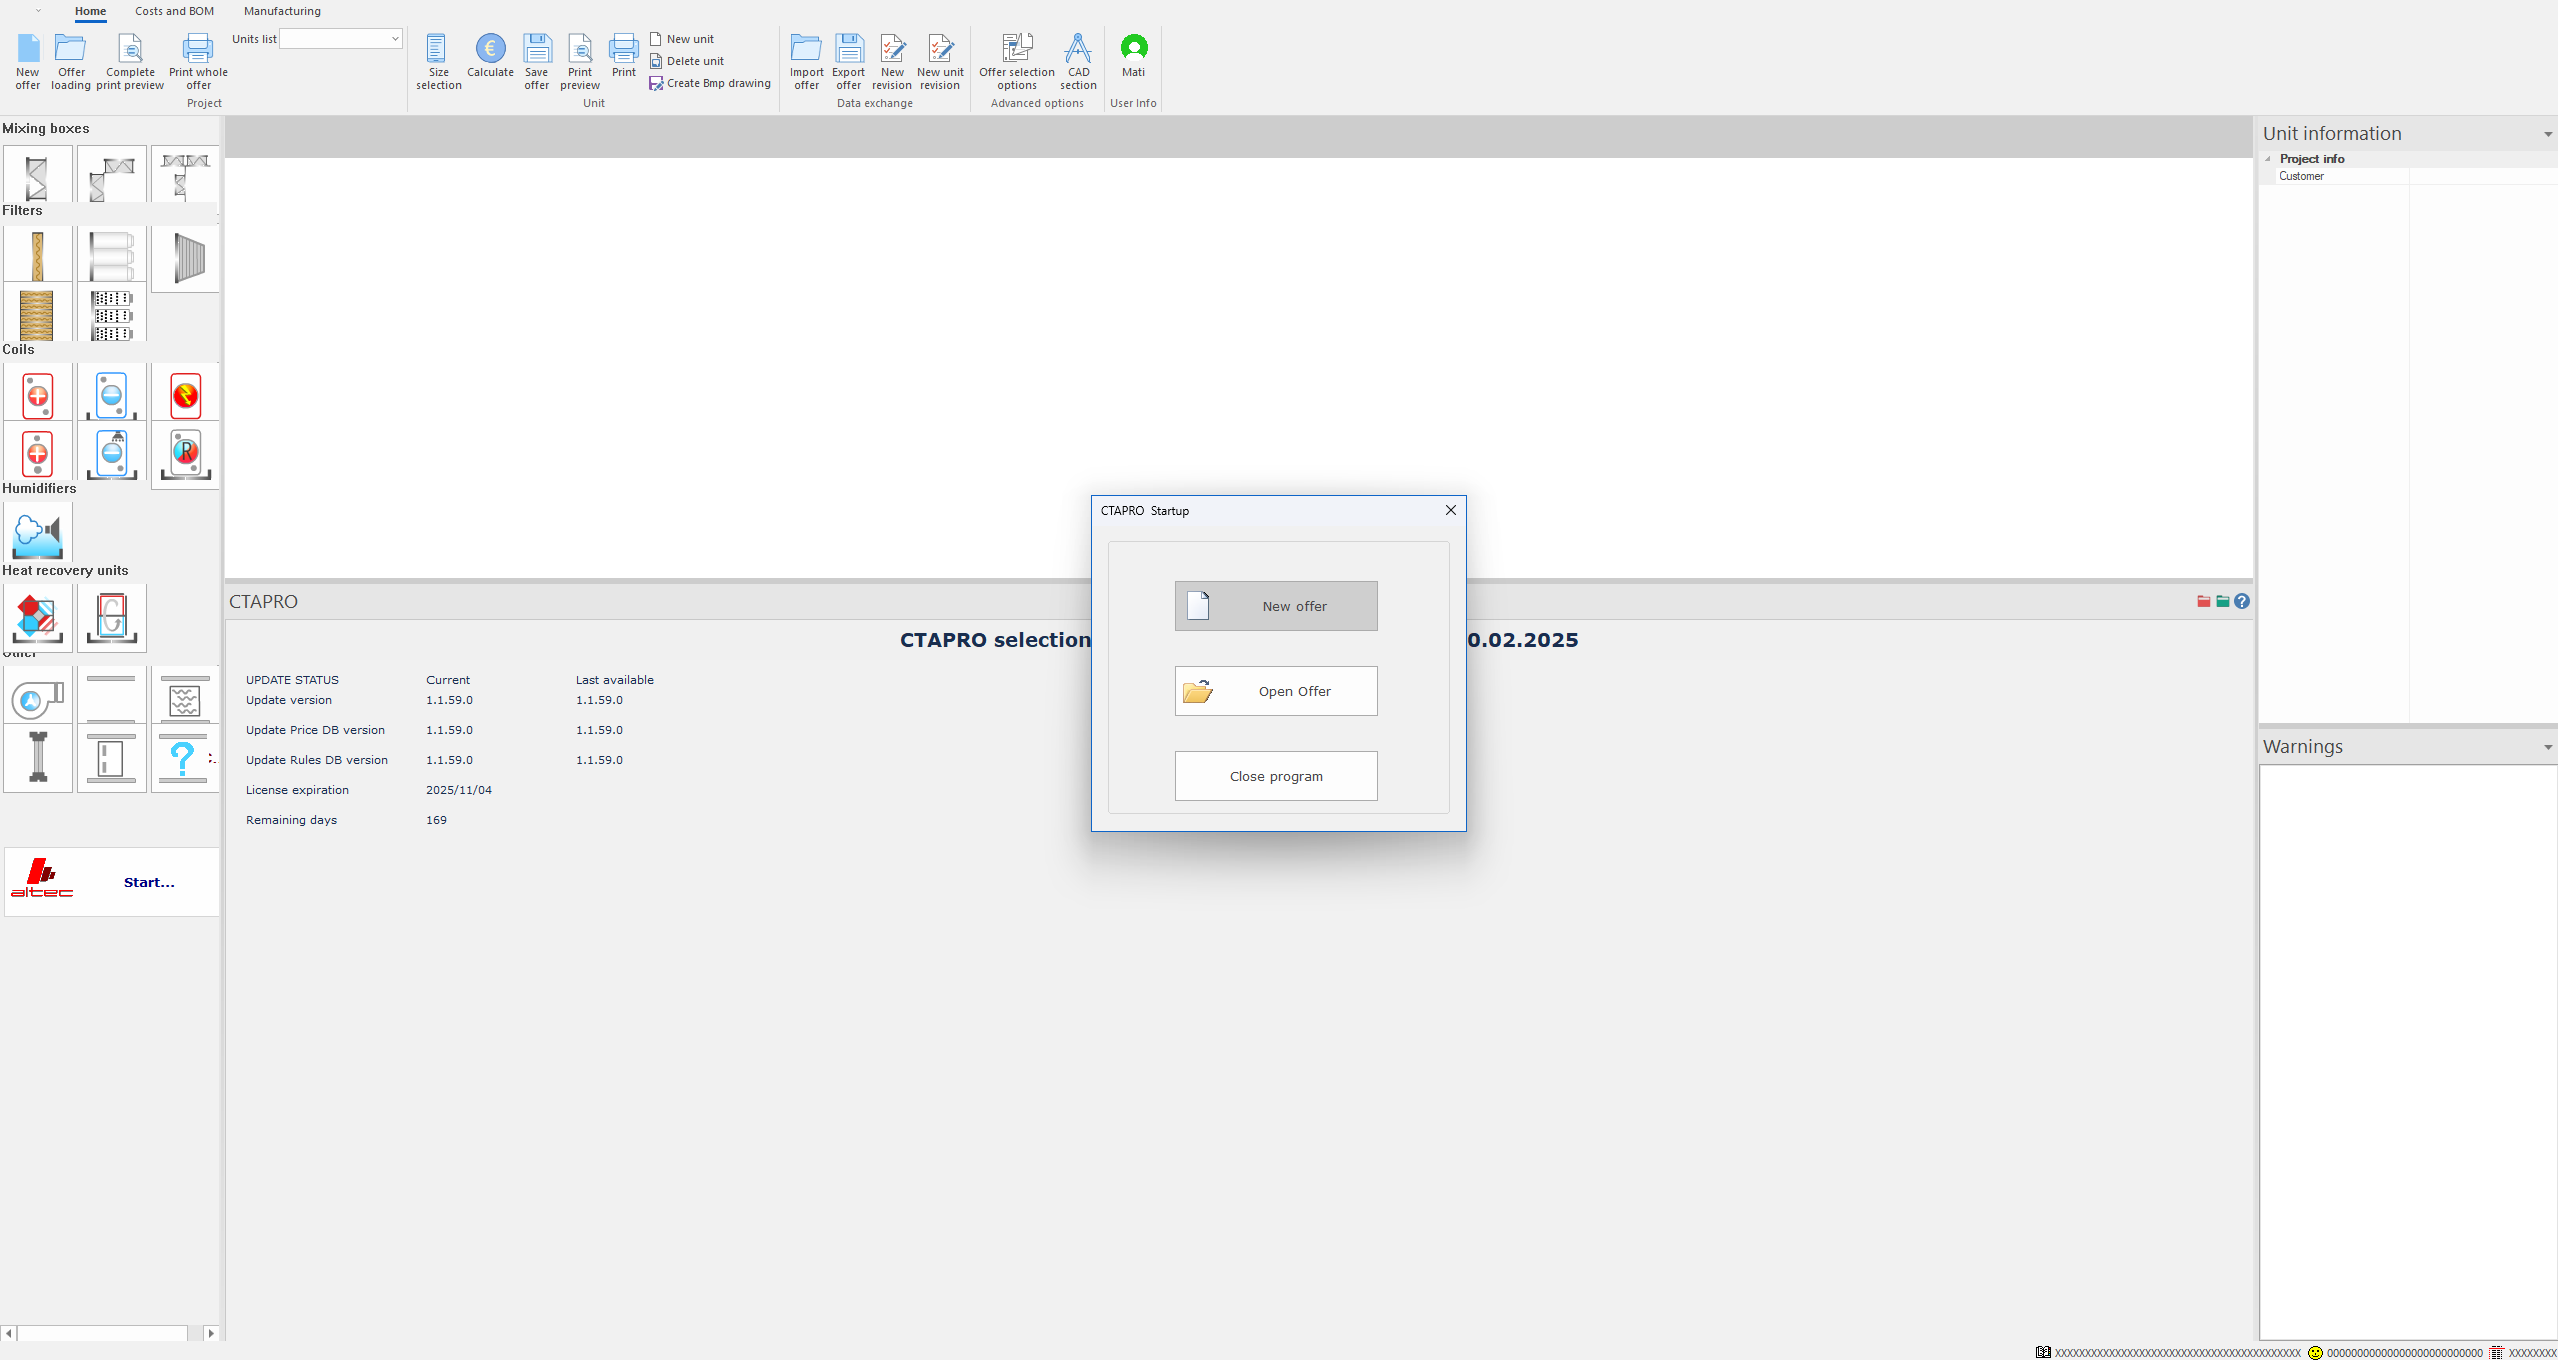Click the altec Start... banner
The image size is (2558, 1360).
[112, 881]
